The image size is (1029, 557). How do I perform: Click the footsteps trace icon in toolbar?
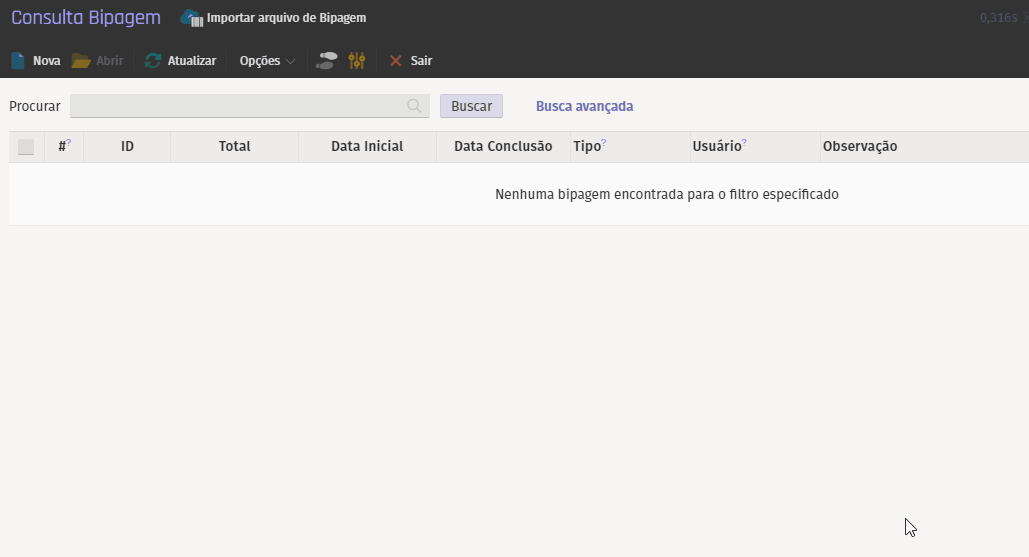tap(326, 61)
